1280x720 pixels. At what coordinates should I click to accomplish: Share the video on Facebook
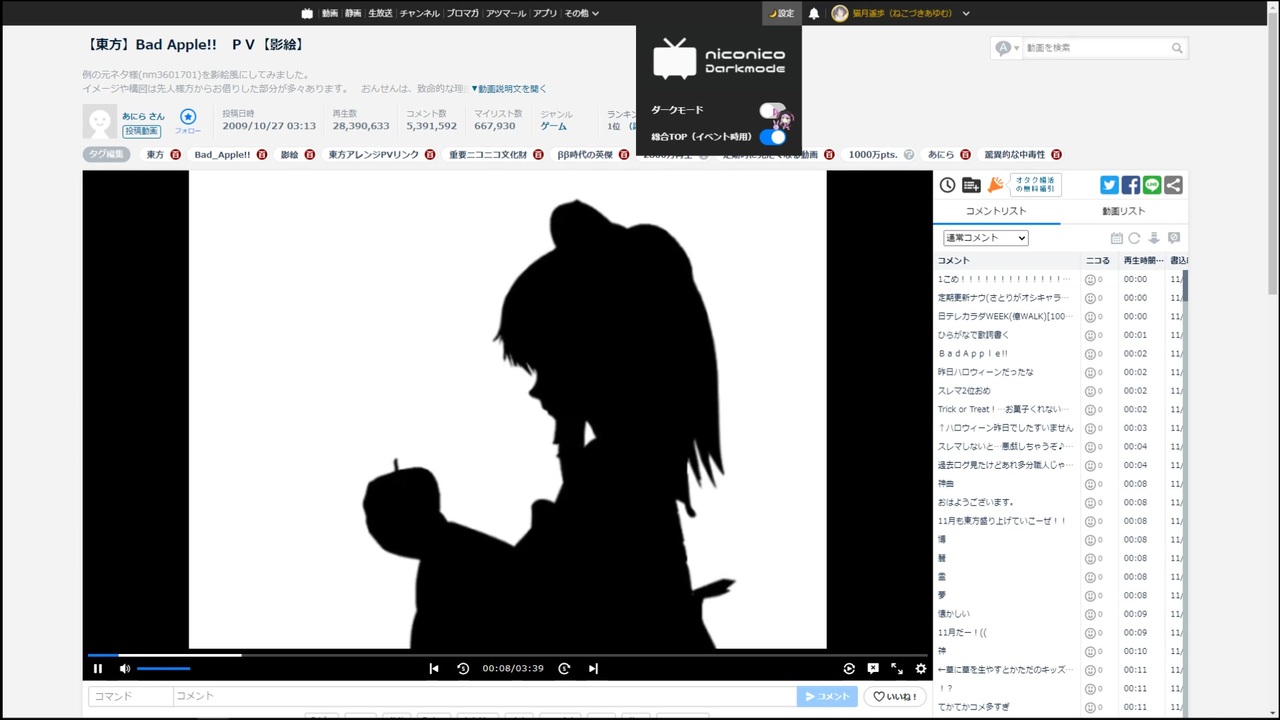coord(1131,185)
